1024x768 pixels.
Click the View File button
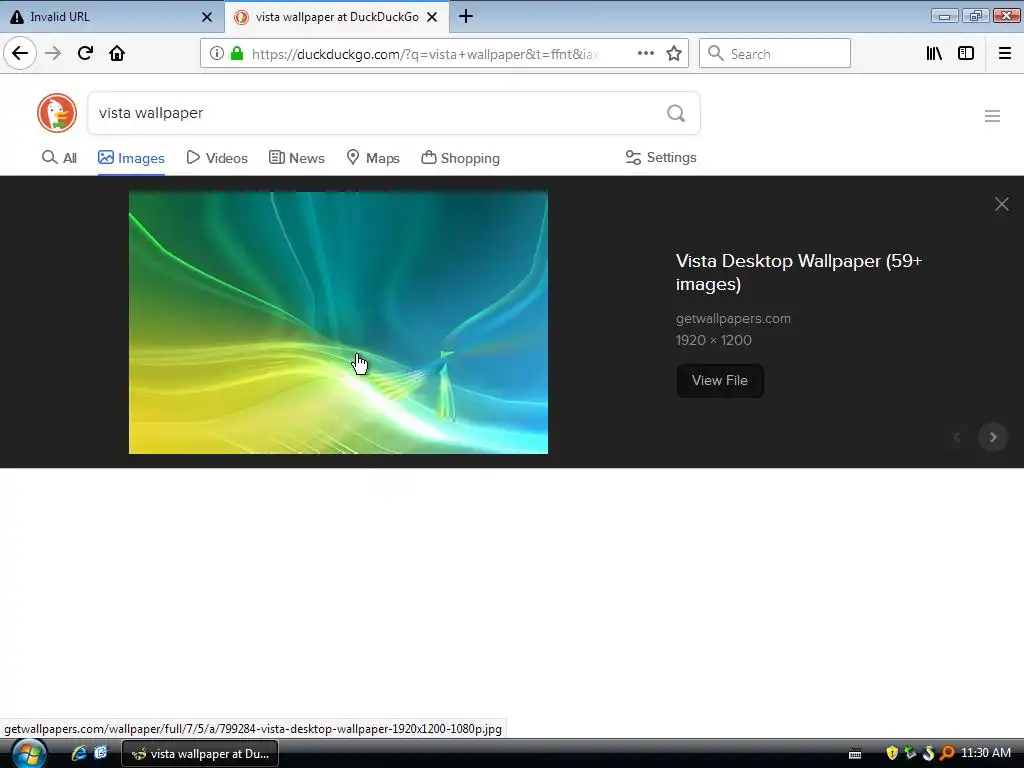(x=720, y=381)
